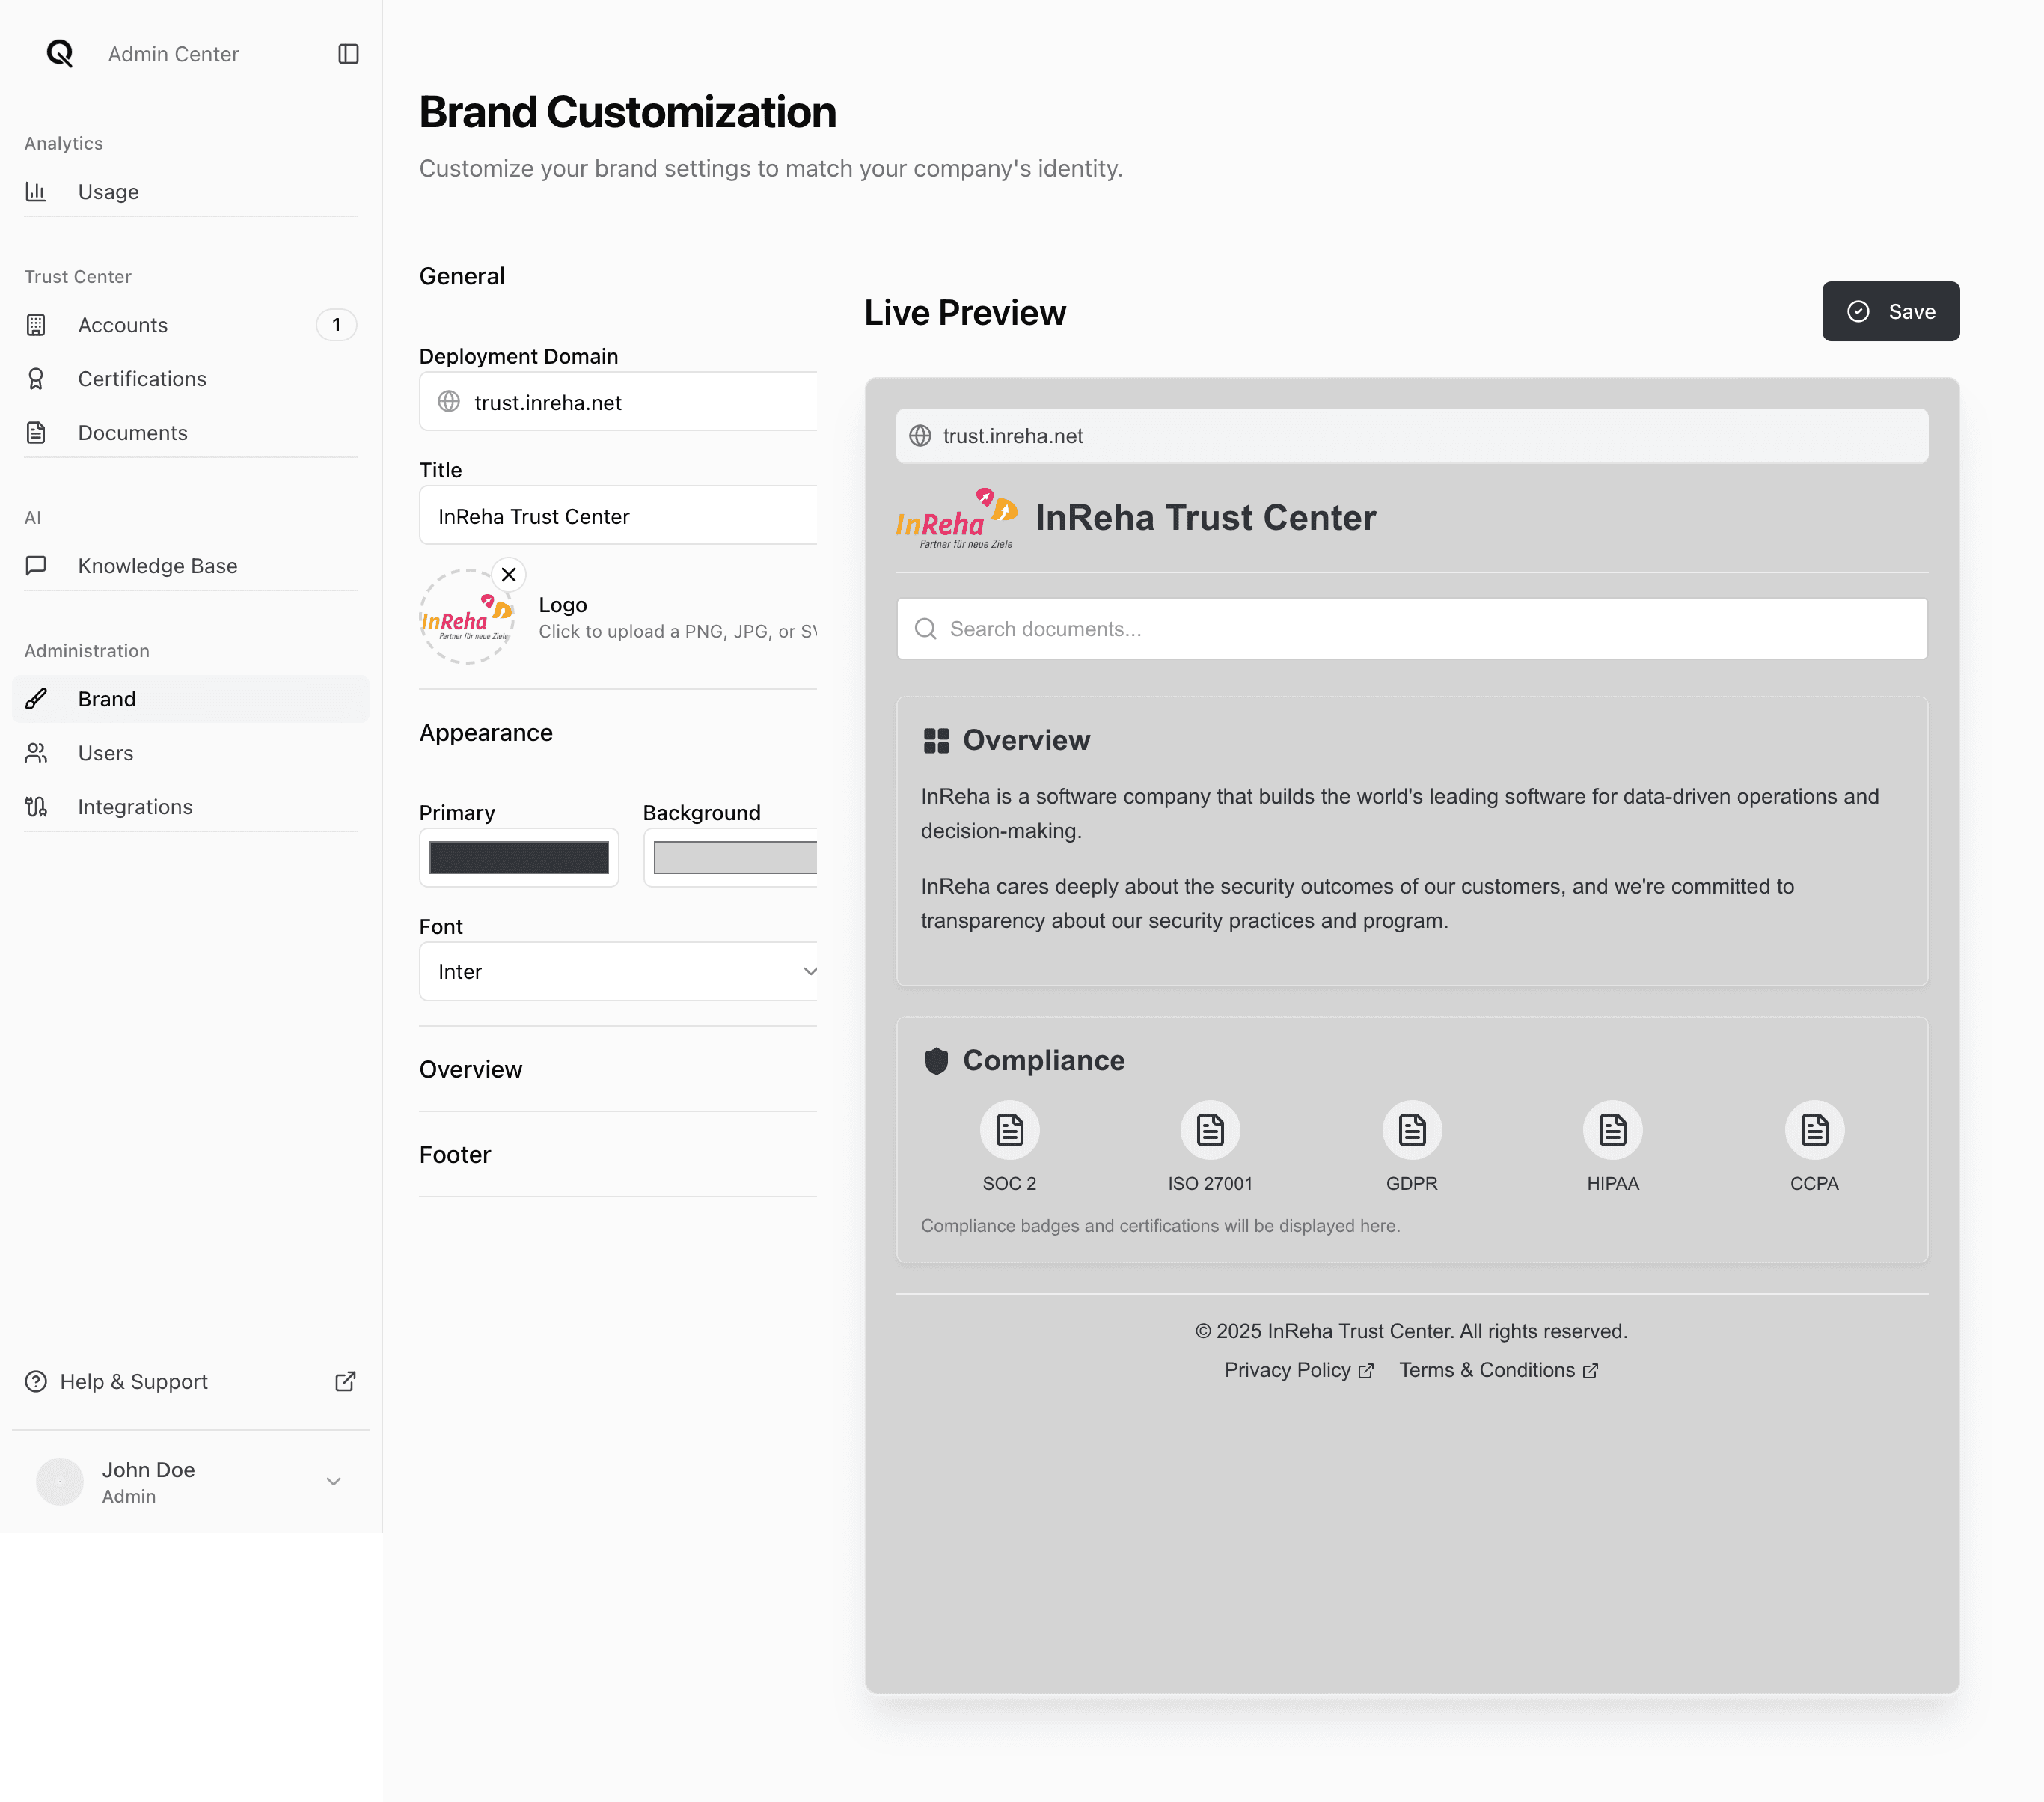2044x1802 pixels.
Task: Click the Compliance shield icon in preview
Action: point(936,1060)
